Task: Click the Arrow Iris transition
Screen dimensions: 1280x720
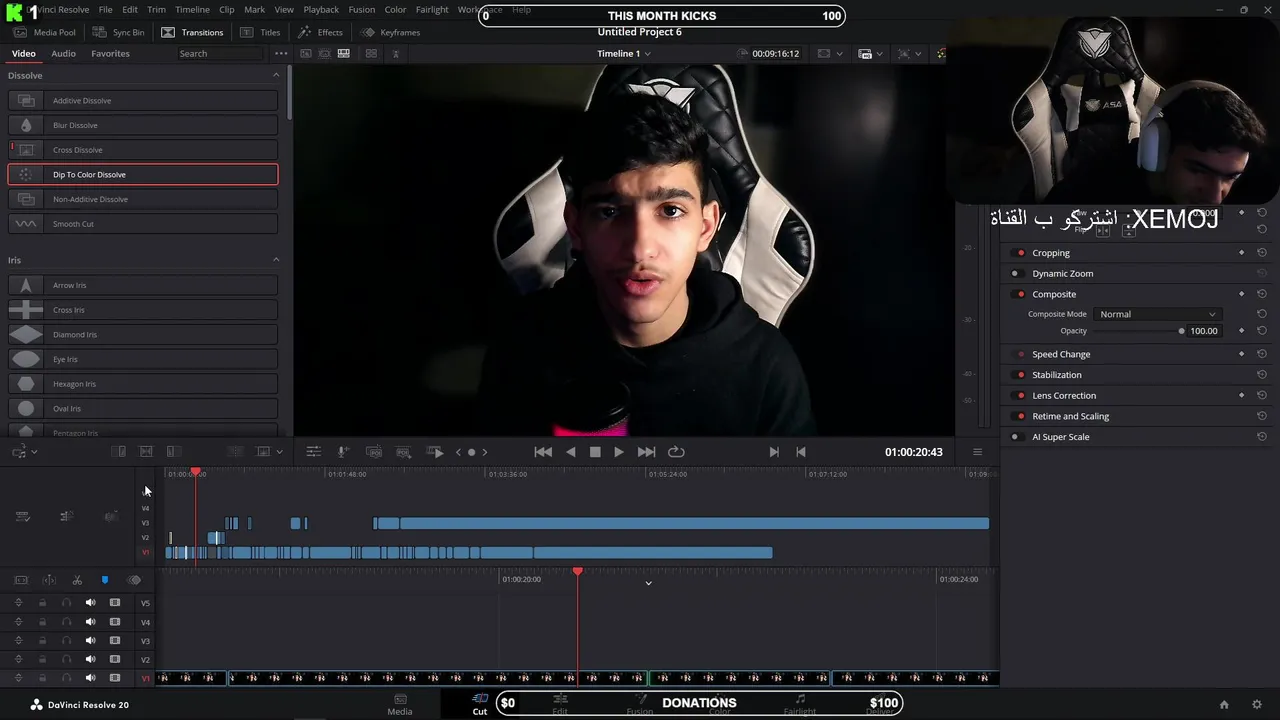Action: pos(143,285)
